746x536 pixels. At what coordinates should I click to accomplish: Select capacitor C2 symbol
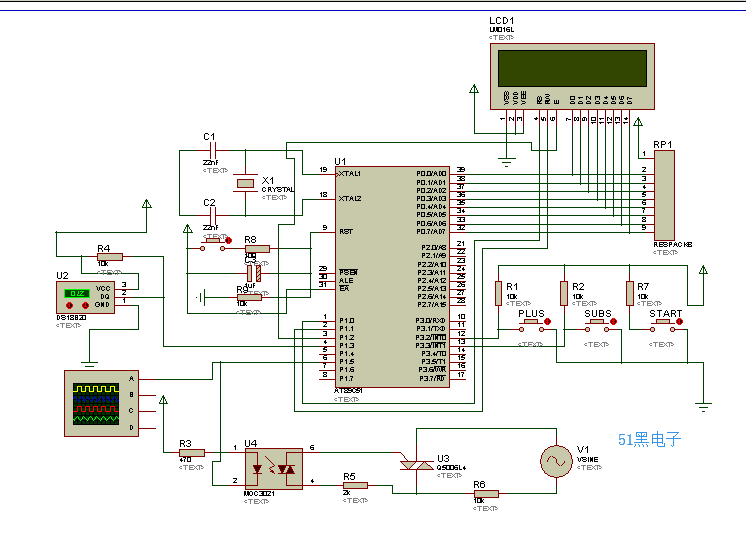tap(213, 215)
